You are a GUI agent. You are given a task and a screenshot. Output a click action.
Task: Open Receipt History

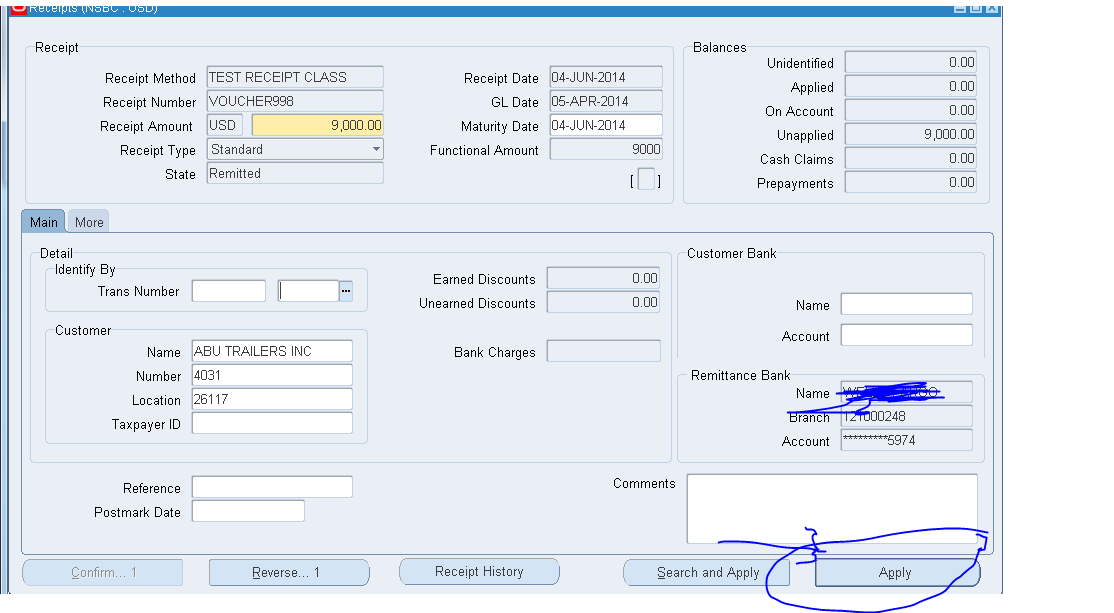(x=479, y=572)
